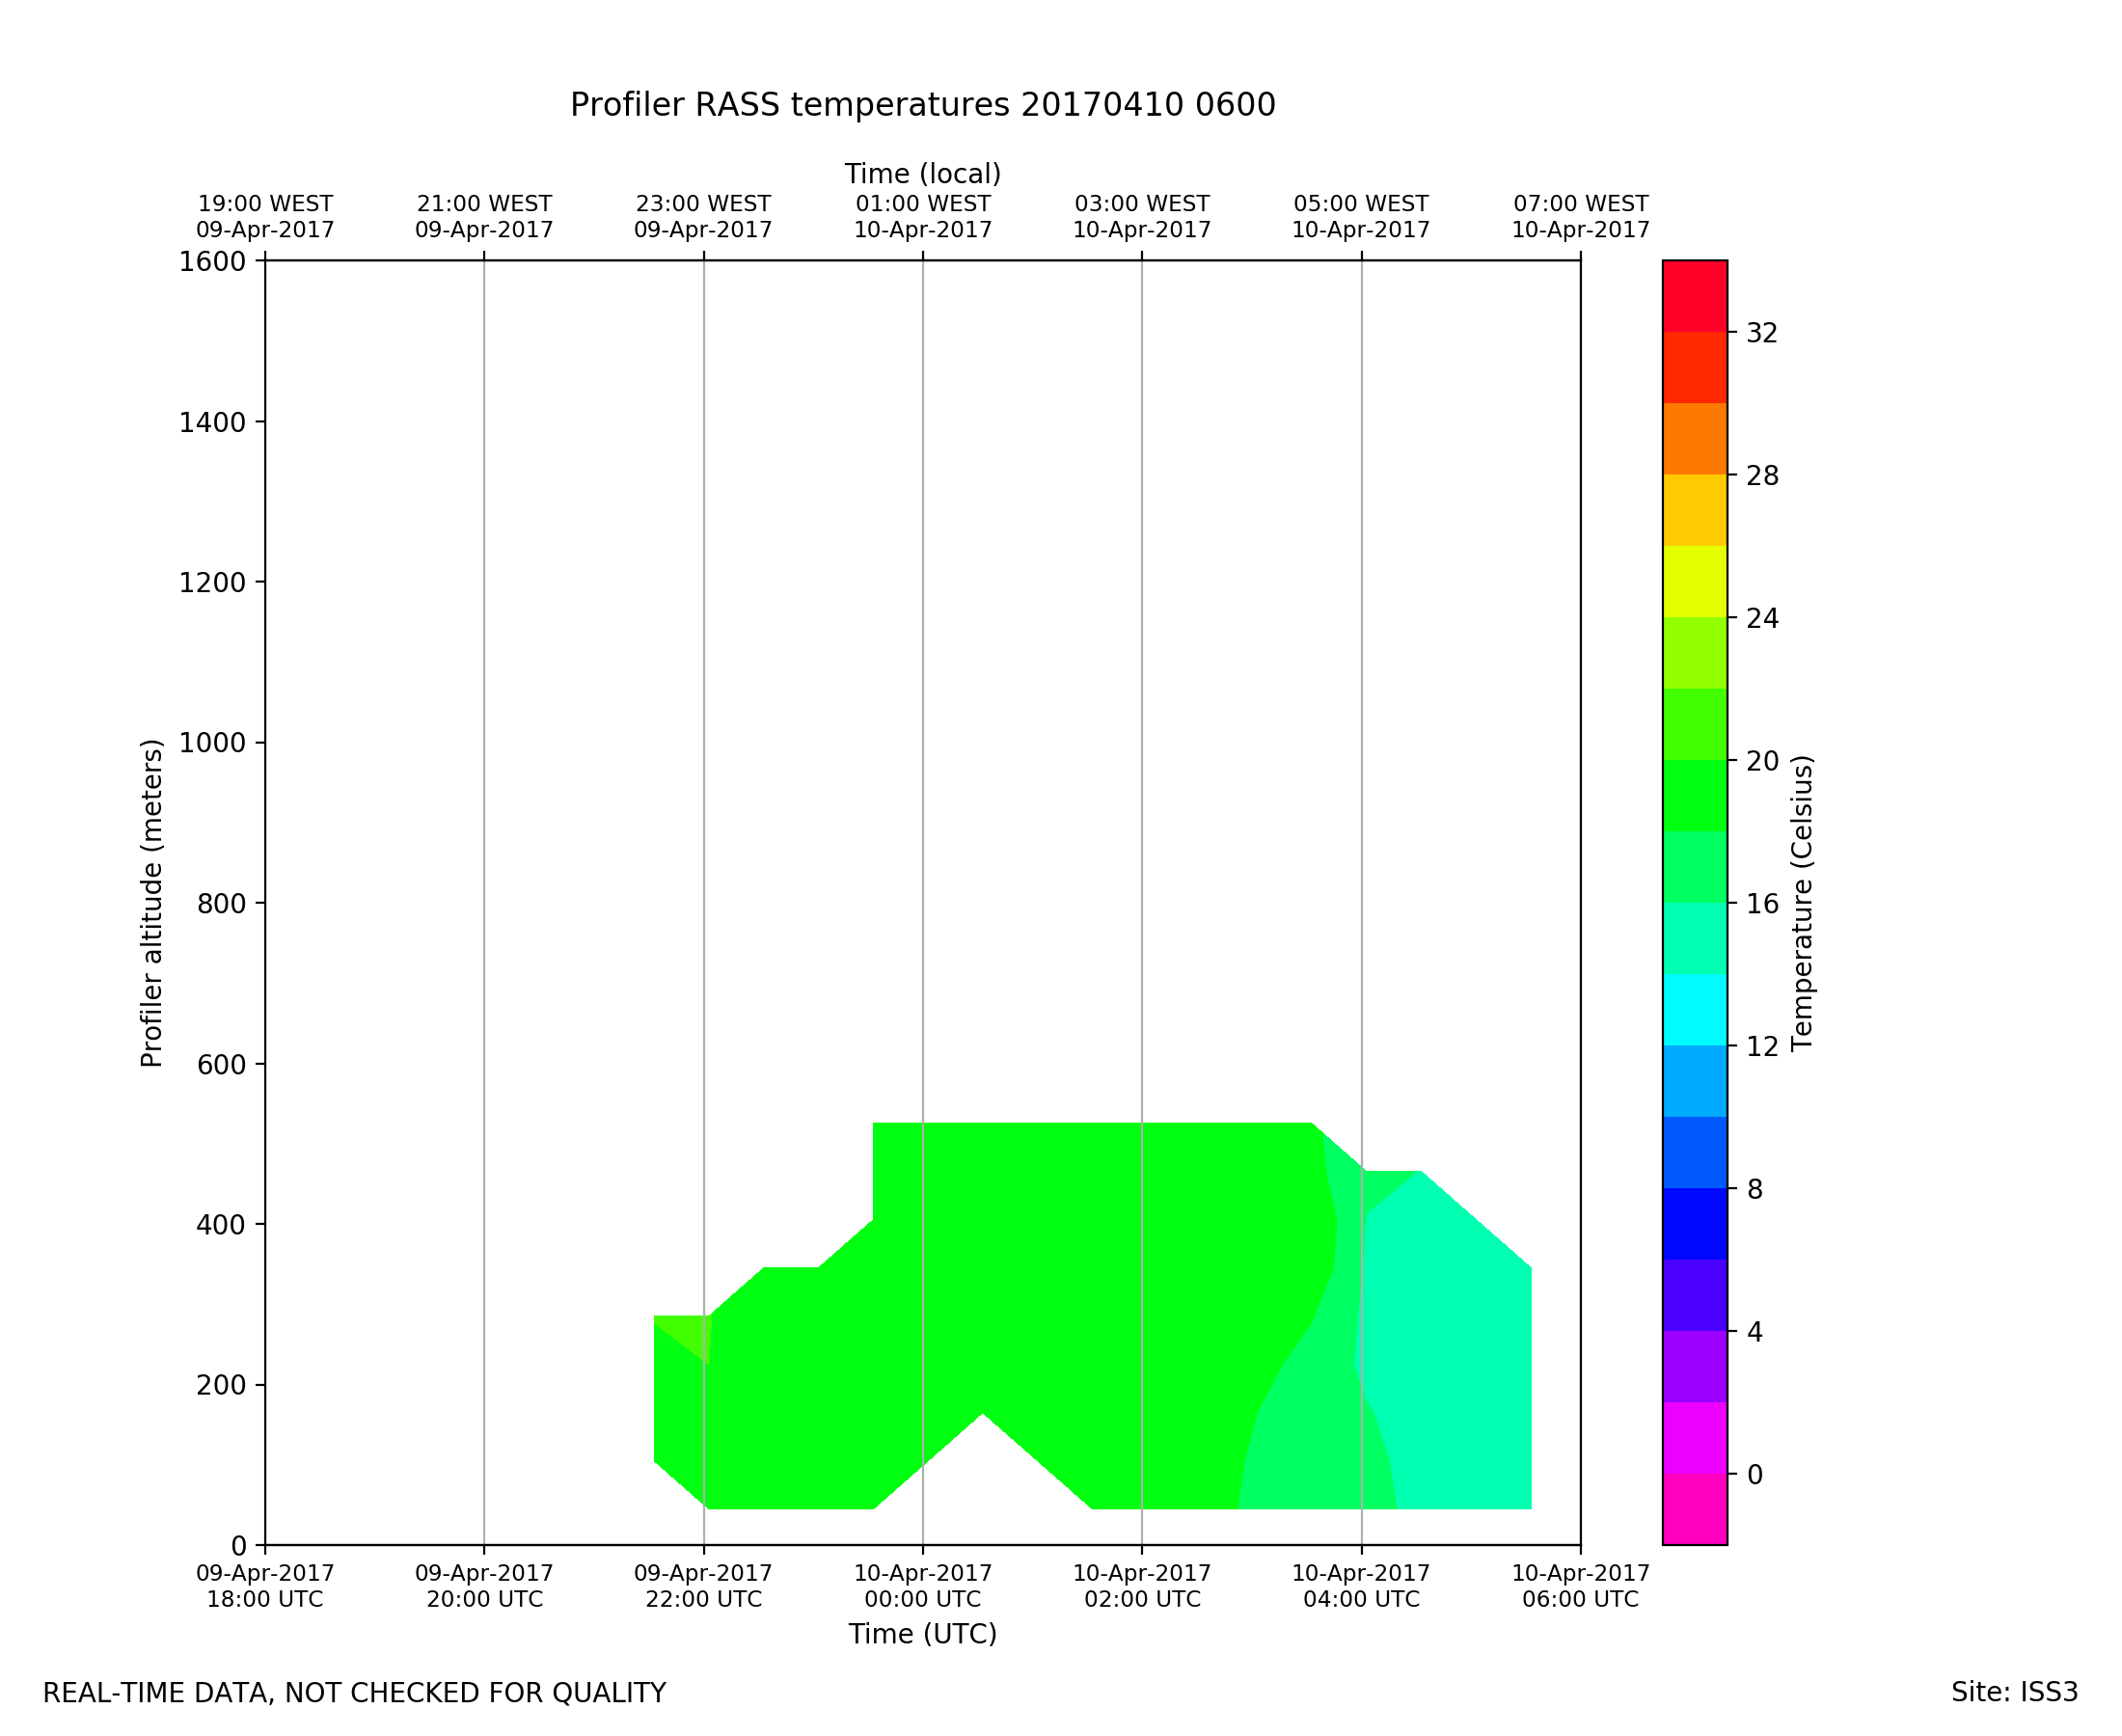Screen dimensions: 2122x1736
Task: Click the magenta colorbar segment below 0
Action: click(1694, 1508)
